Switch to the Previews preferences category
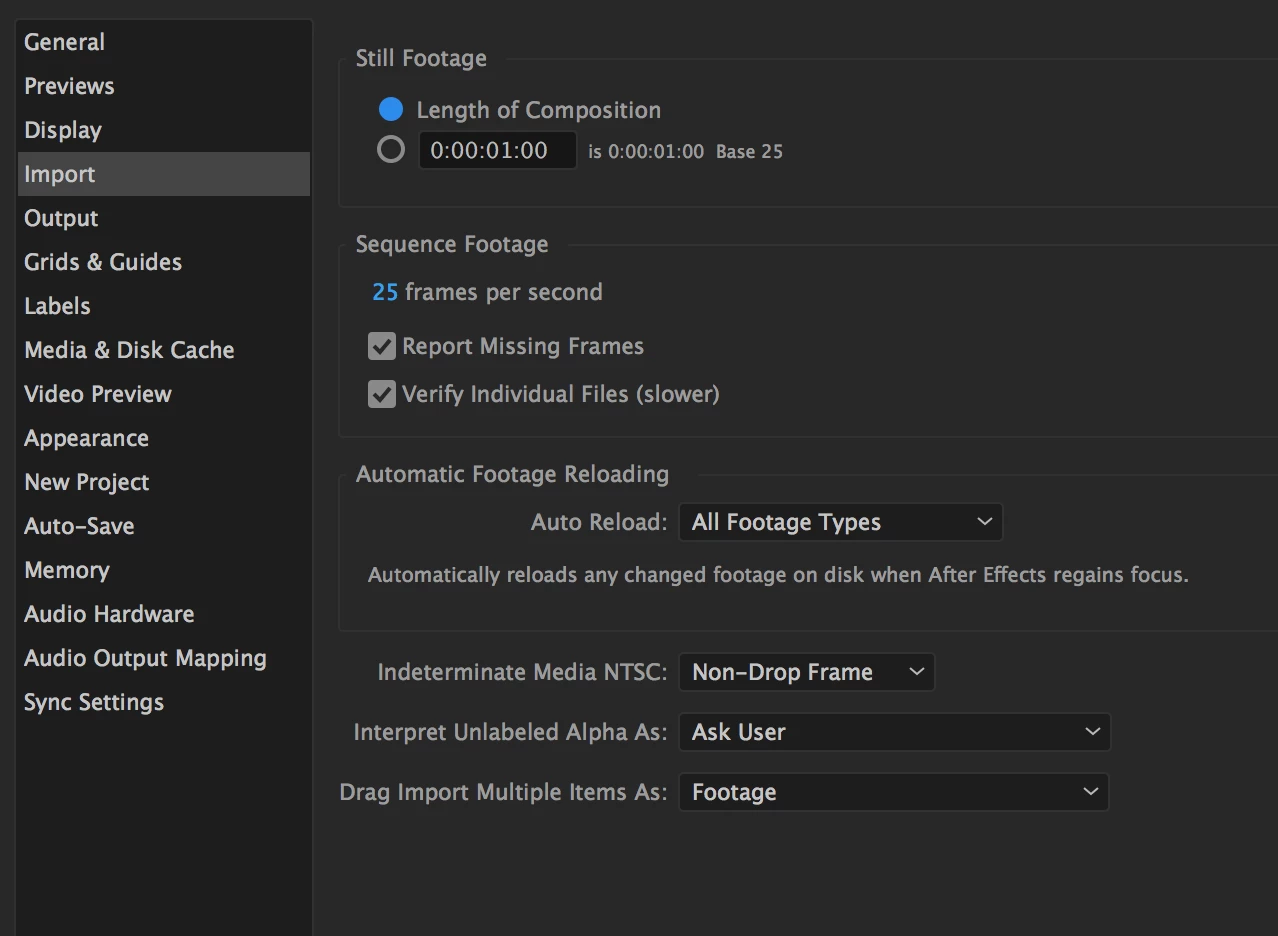 [x=69, y=86]
